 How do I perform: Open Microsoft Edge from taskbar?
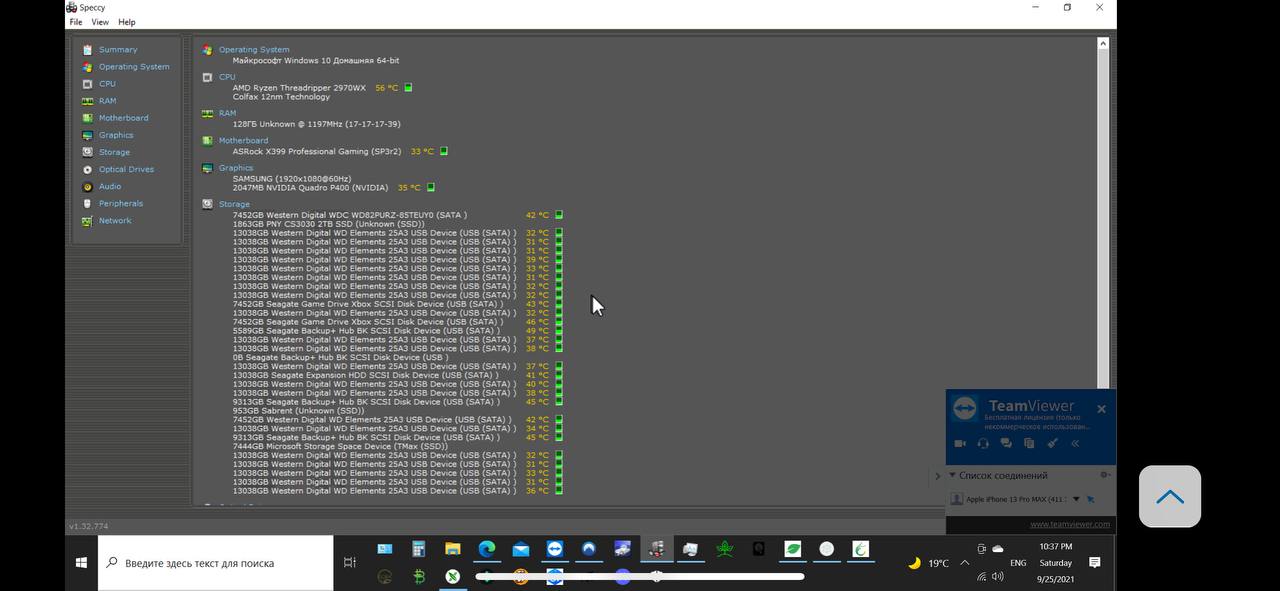coord(487,549)
